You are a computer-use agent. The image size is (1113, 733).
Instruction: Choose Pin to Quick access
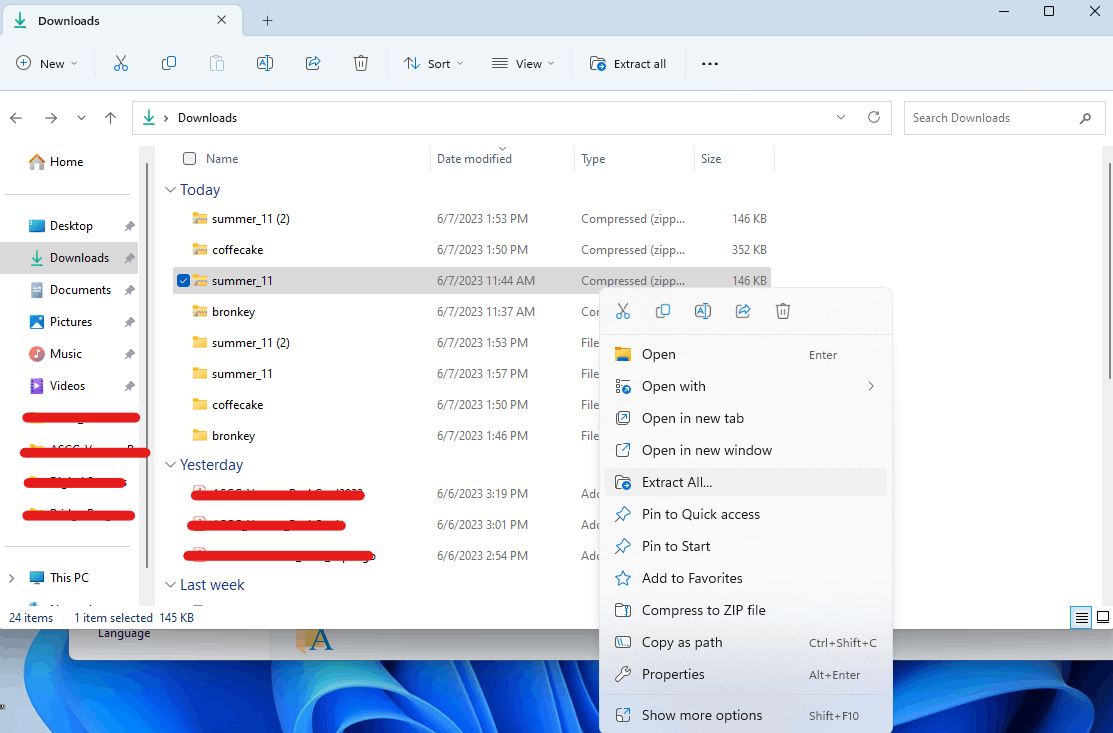pyautogui.click(x=746, y=514)
